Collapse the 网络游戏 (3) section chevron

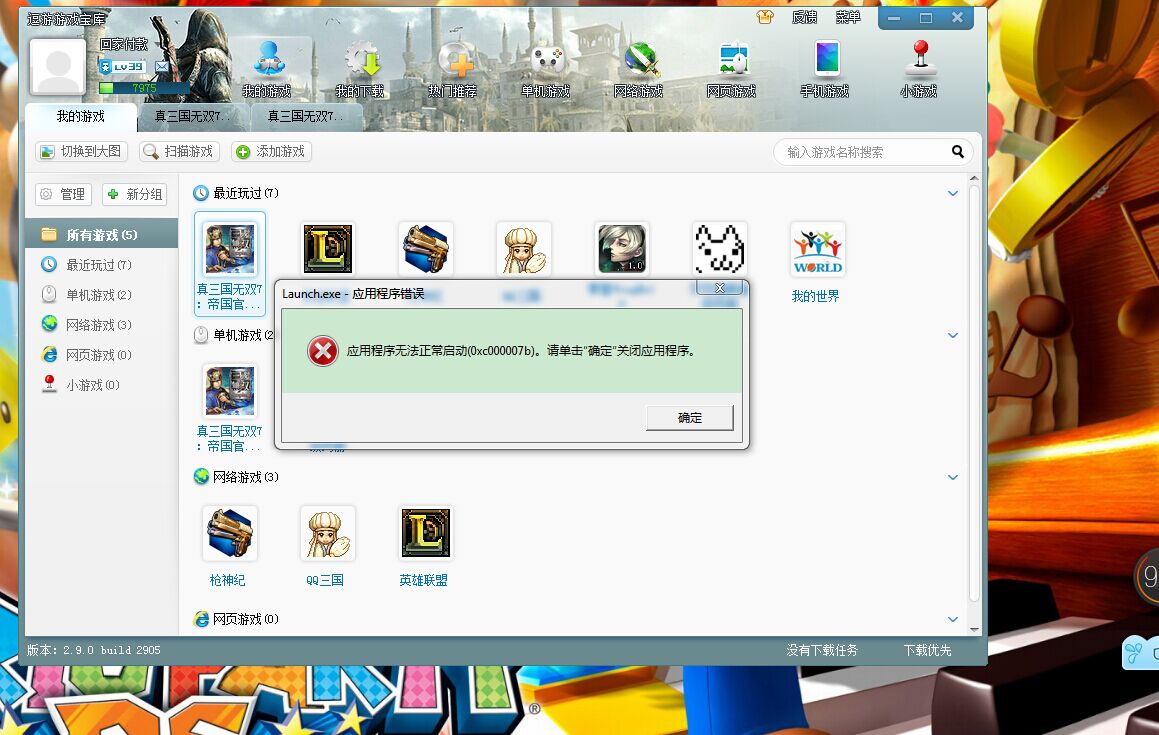point(953,478)
